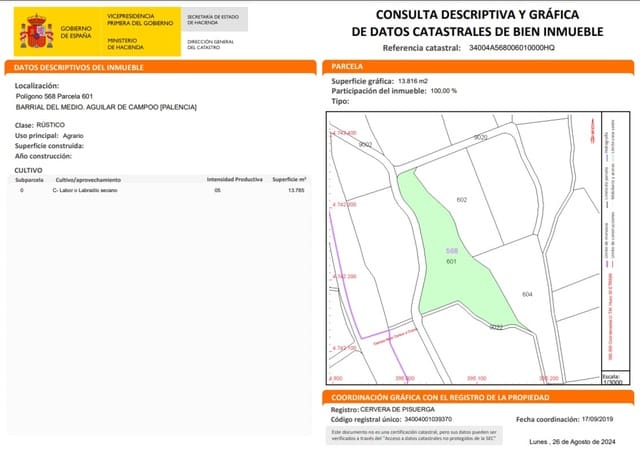Screen dimensions: 640x452
Task: Click the registry name 'CERVERA DE PISUERGA'
Action: [398, 409]
